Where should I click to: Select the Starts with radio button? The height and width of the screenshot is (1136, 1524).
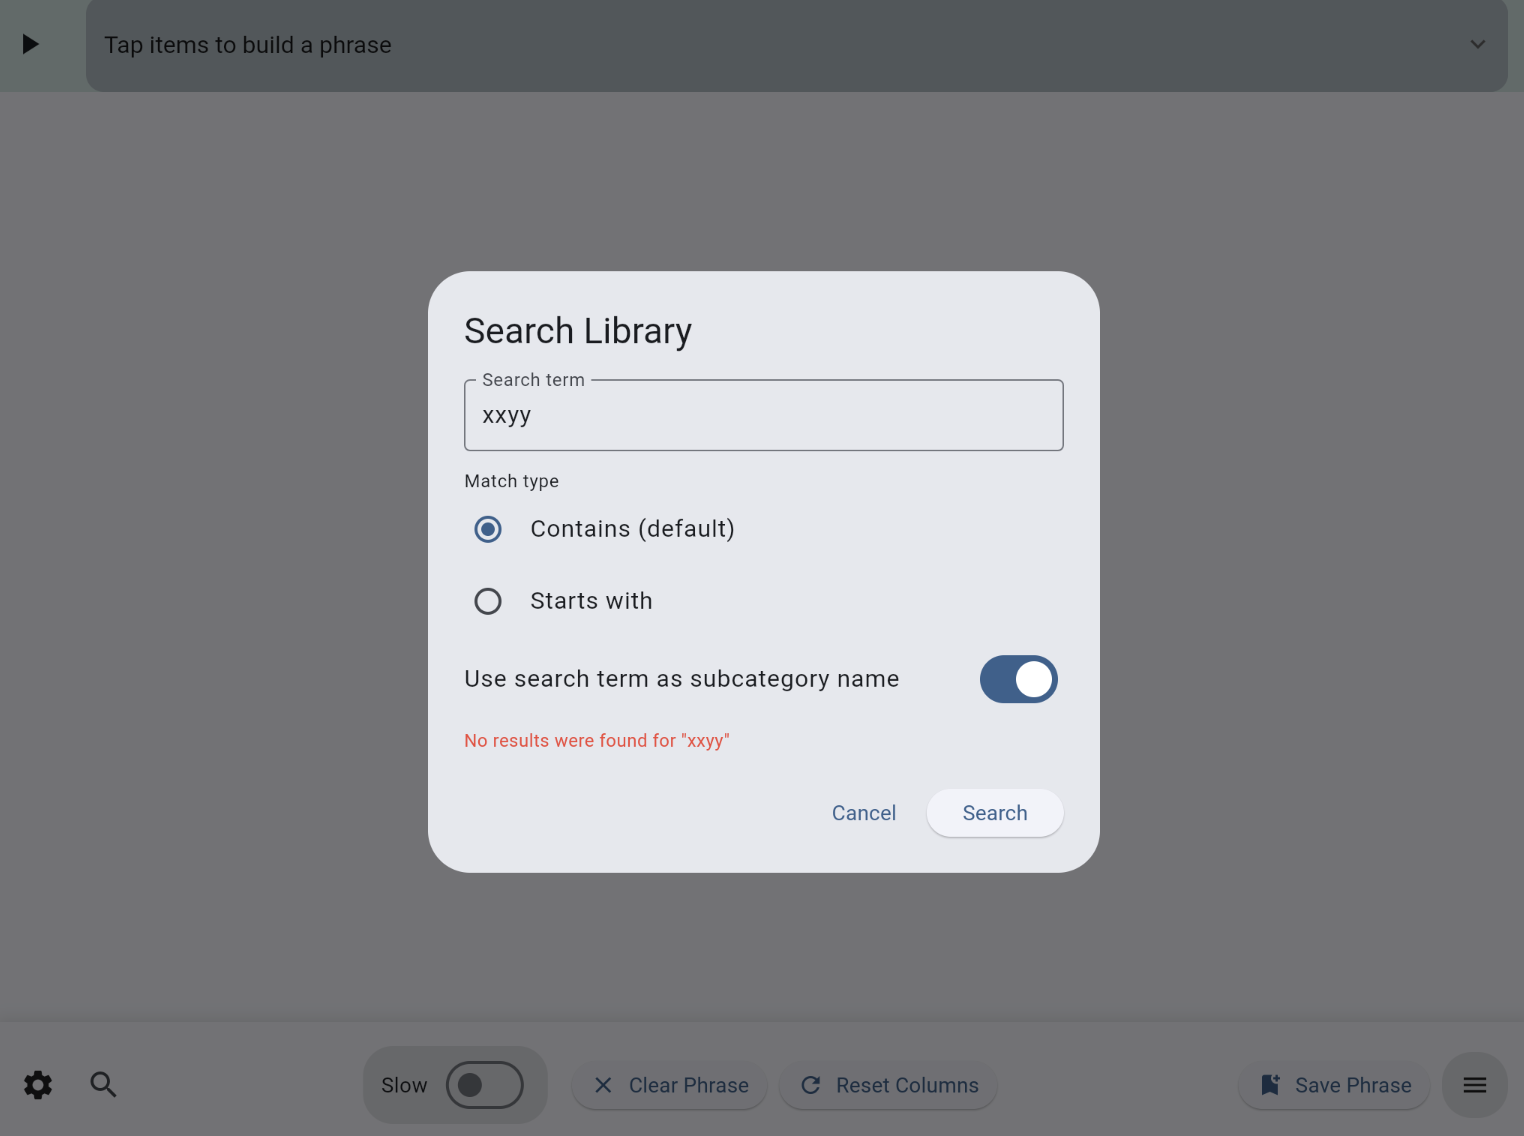488,601
